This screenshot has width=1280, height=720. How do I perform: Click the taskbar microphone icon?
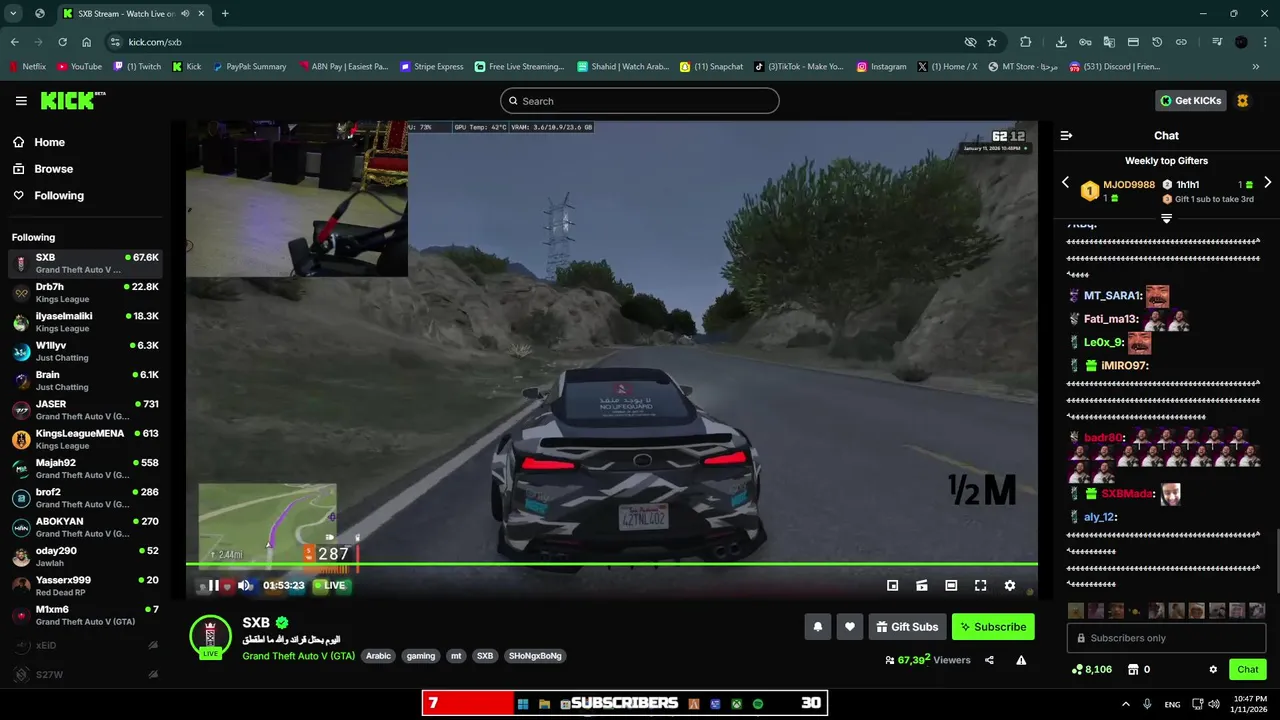click(1147, 704)
